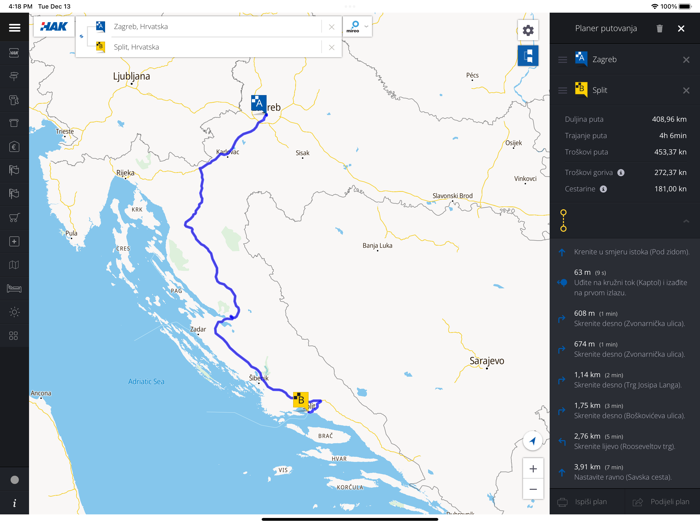The image size is (700, 525).
Task: Select the 674 m Zvonarnička ulica step
Action: (x=625, y=349)
